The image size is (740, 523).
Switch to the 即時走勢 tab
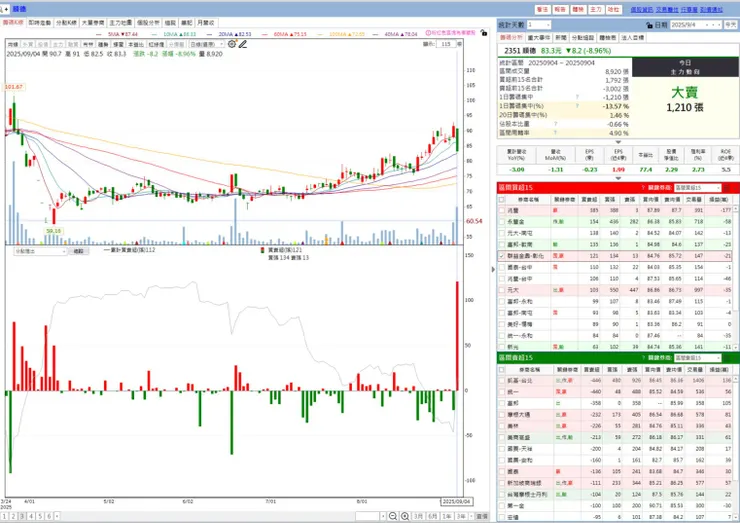click(39, 23)
